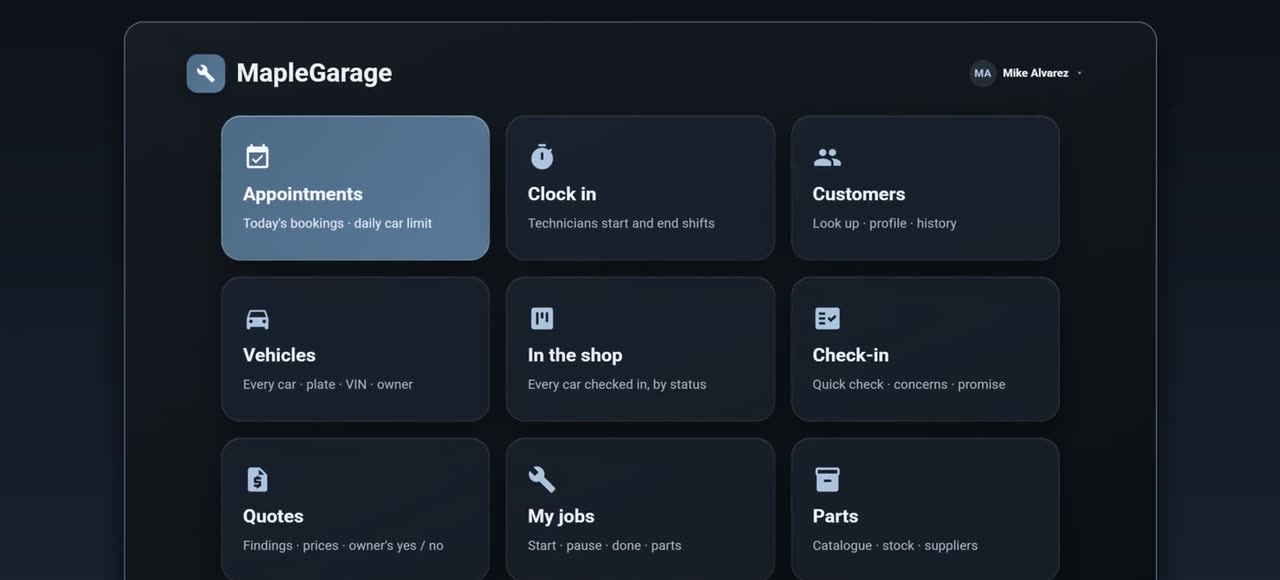Click "Quick check · concerns · promise" text
This screenshot has height=580, width=1280.
click(909, 384)
